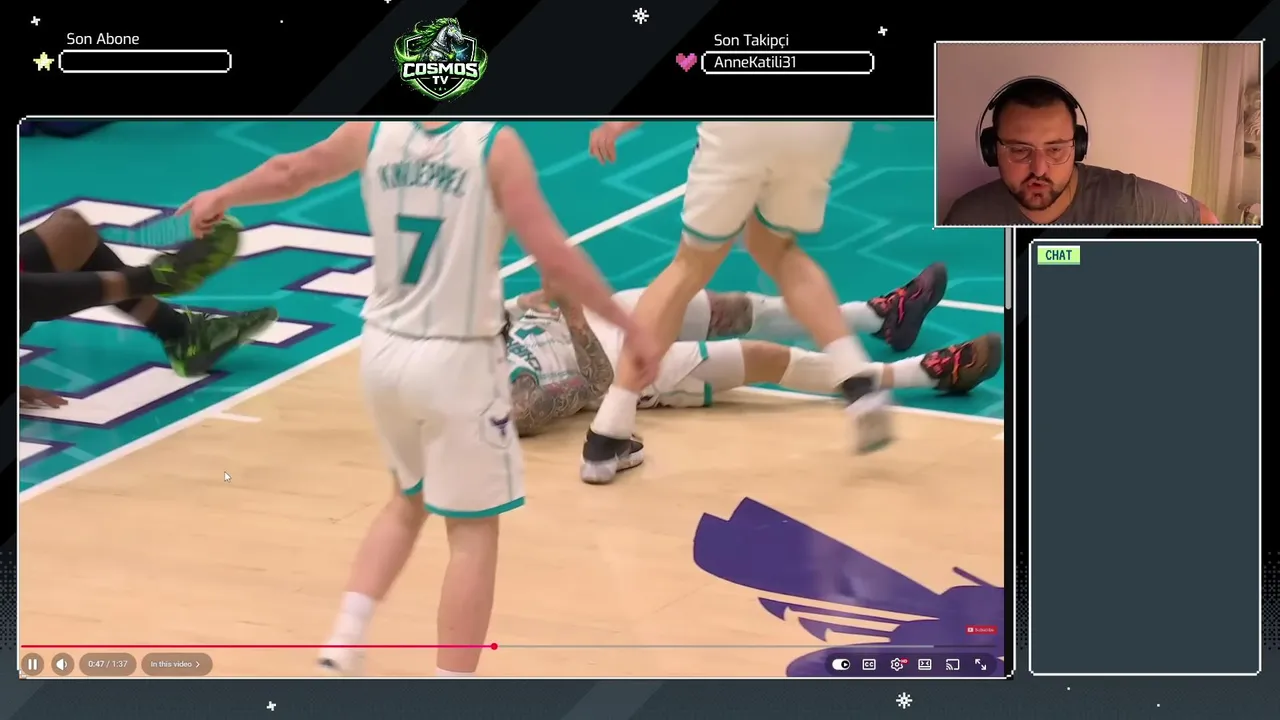Toggle the autoplay switch
Screen dimensions: 1280x720
pyautogui.click(x=841, y=664)
